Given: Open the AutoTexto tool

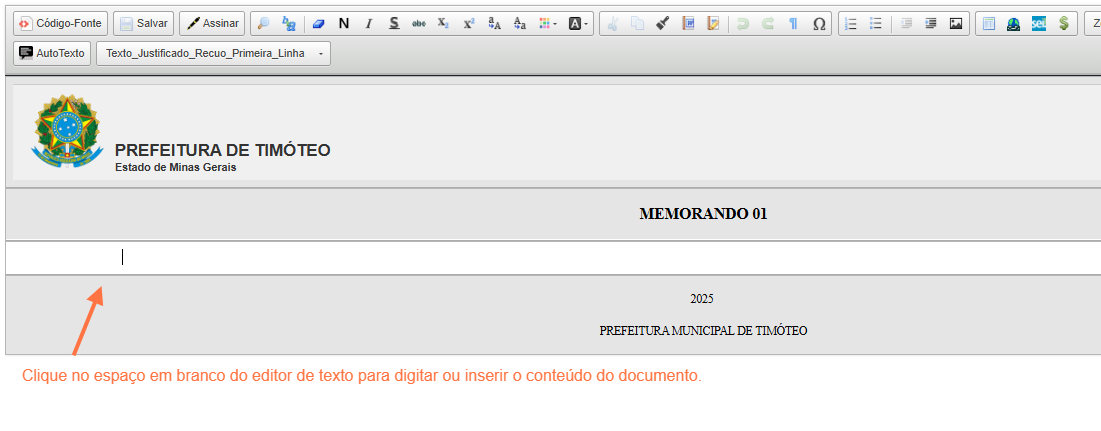Looking at the screenshot, I should pyautogui.click(x=52, y=53).
